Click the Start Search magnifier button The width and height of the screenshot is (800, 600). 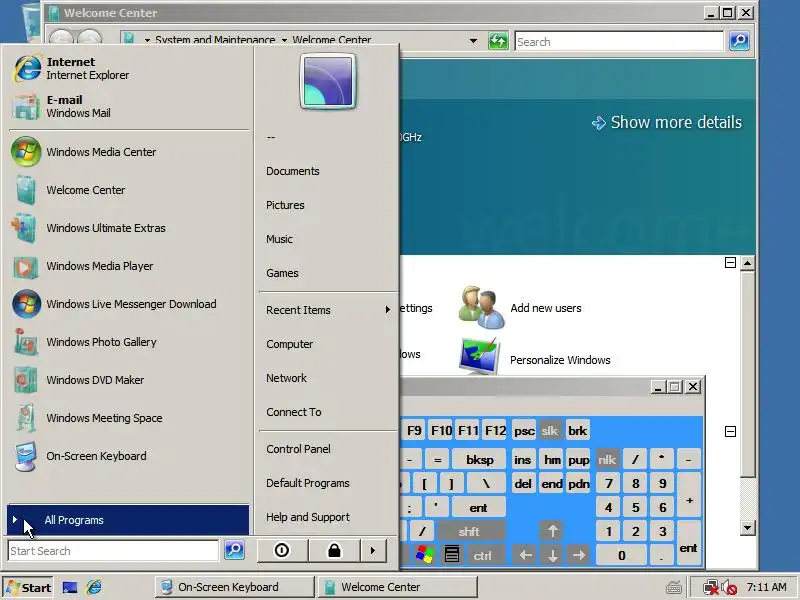click(x=234, y=550)
